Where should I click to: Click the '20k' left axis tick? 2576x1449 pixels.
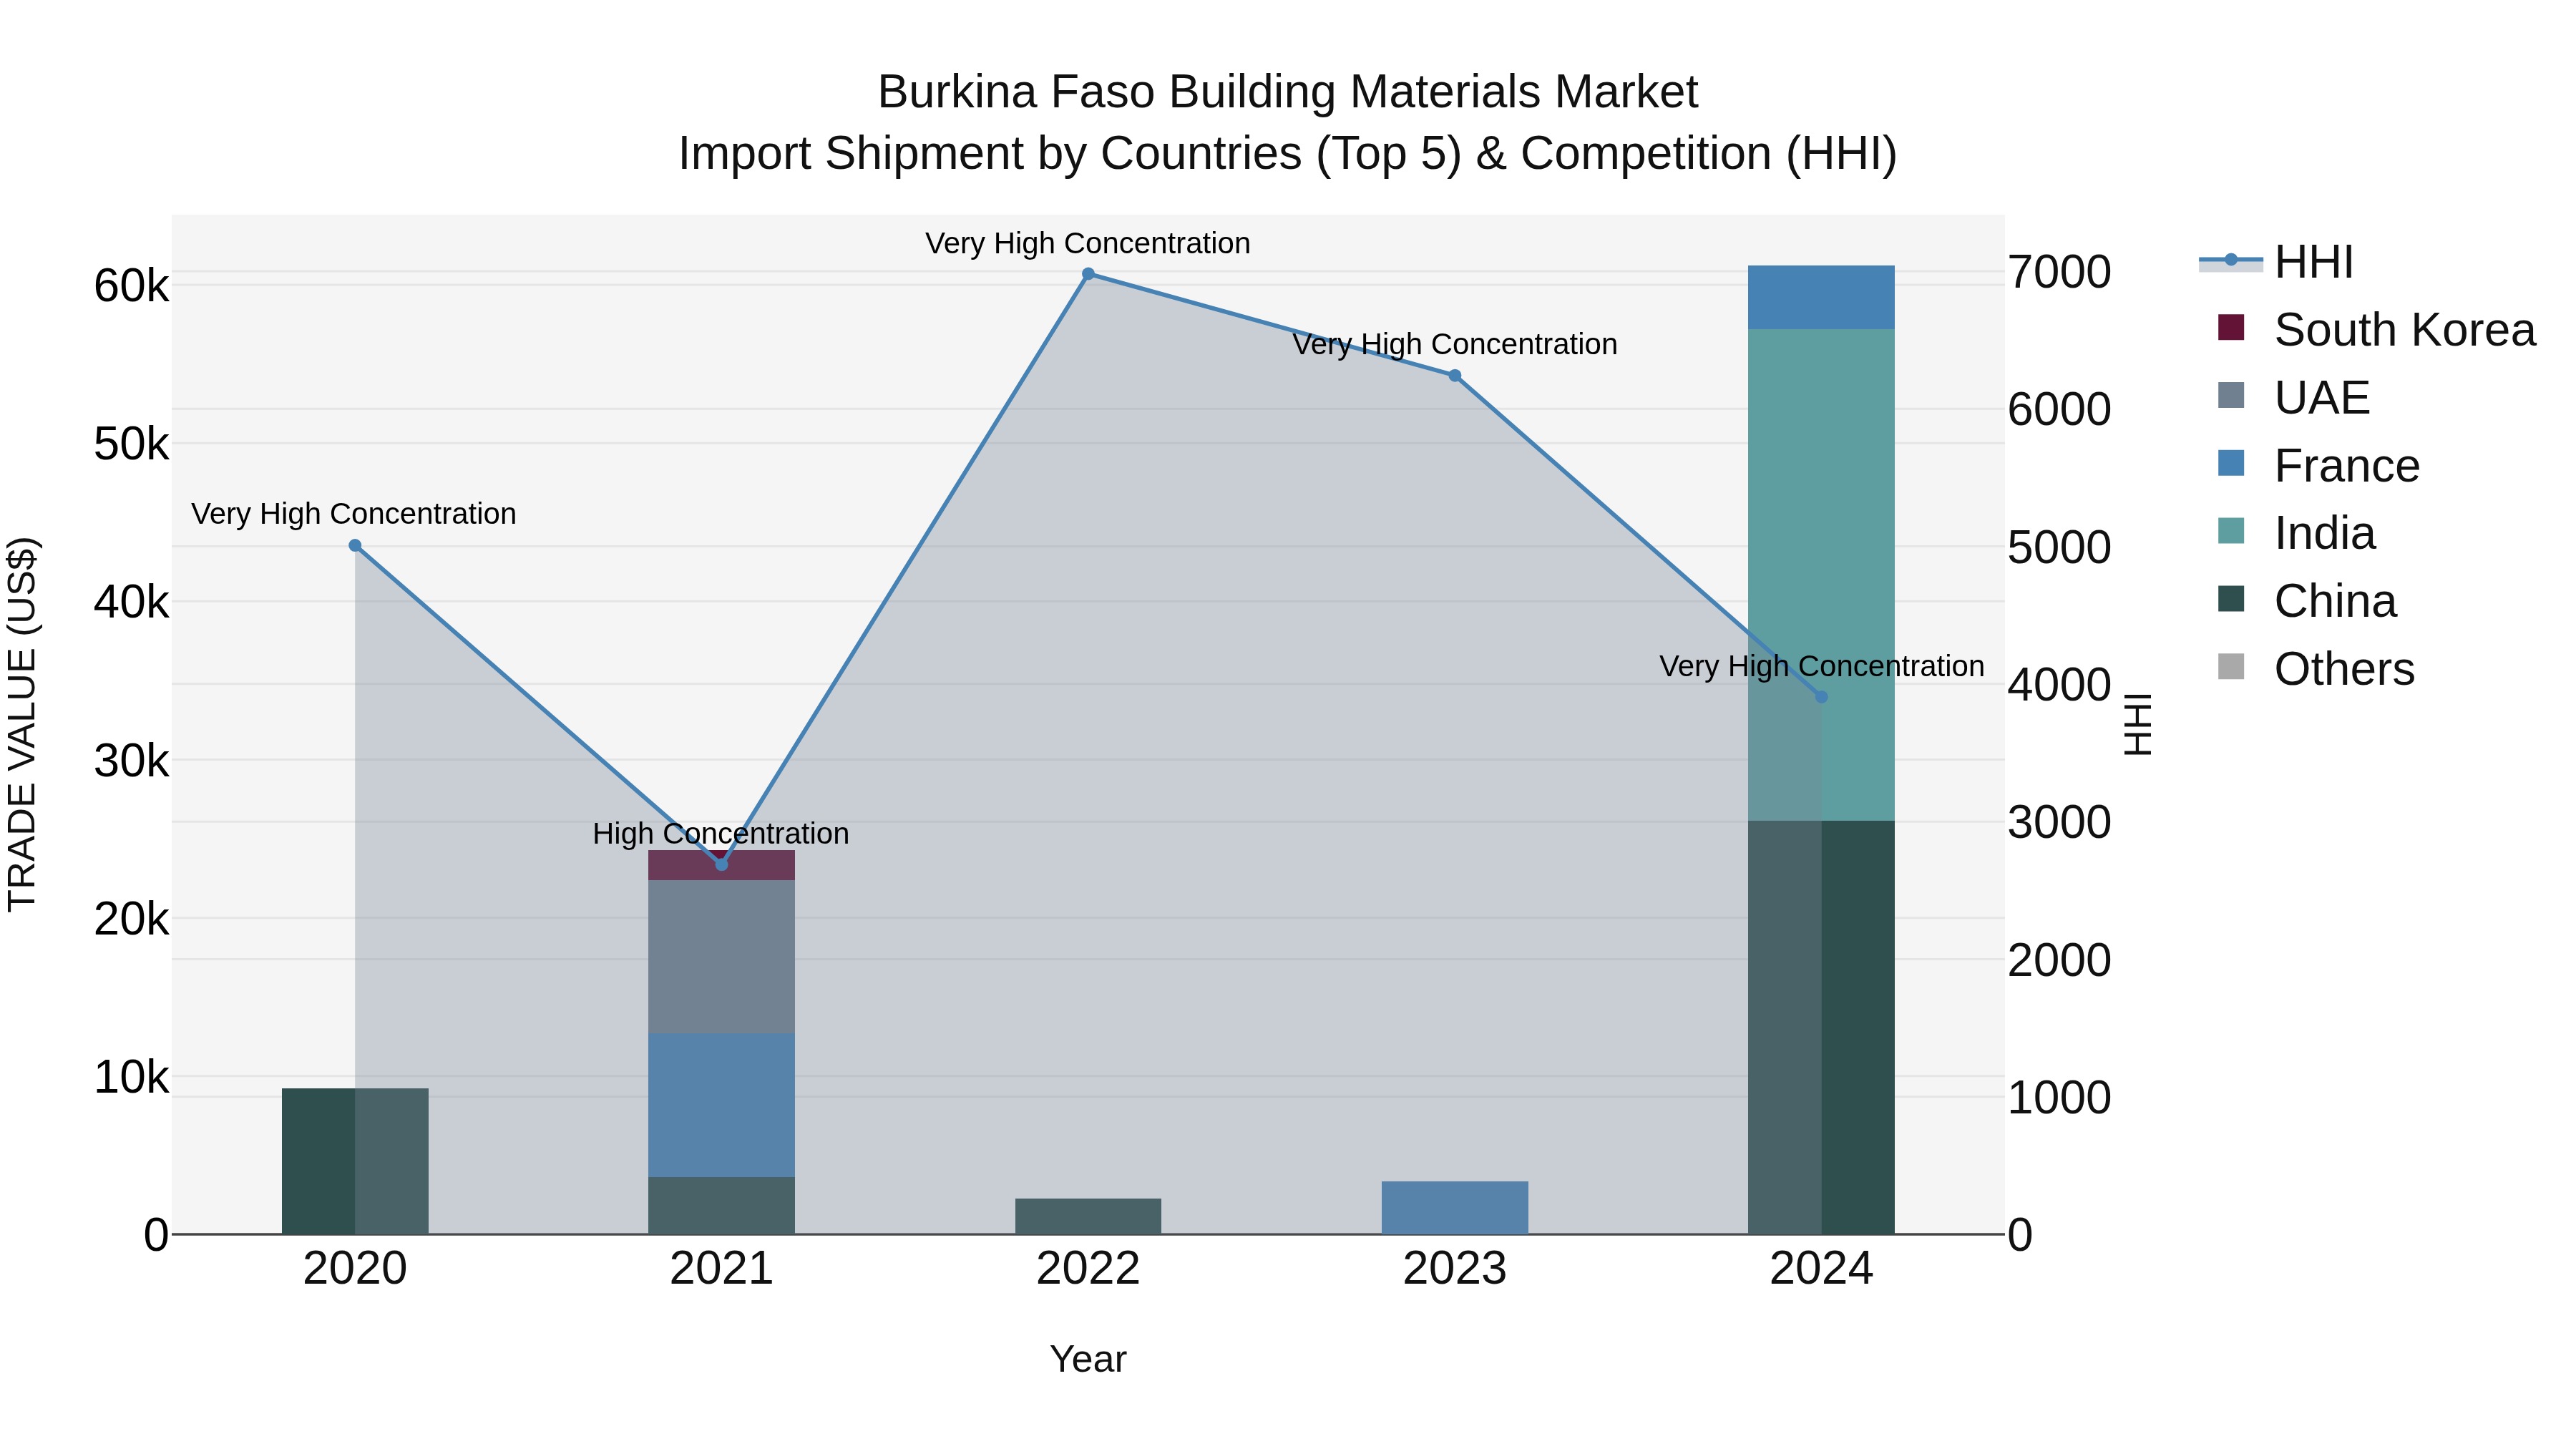pyautogui.click(x=131, y=919)
